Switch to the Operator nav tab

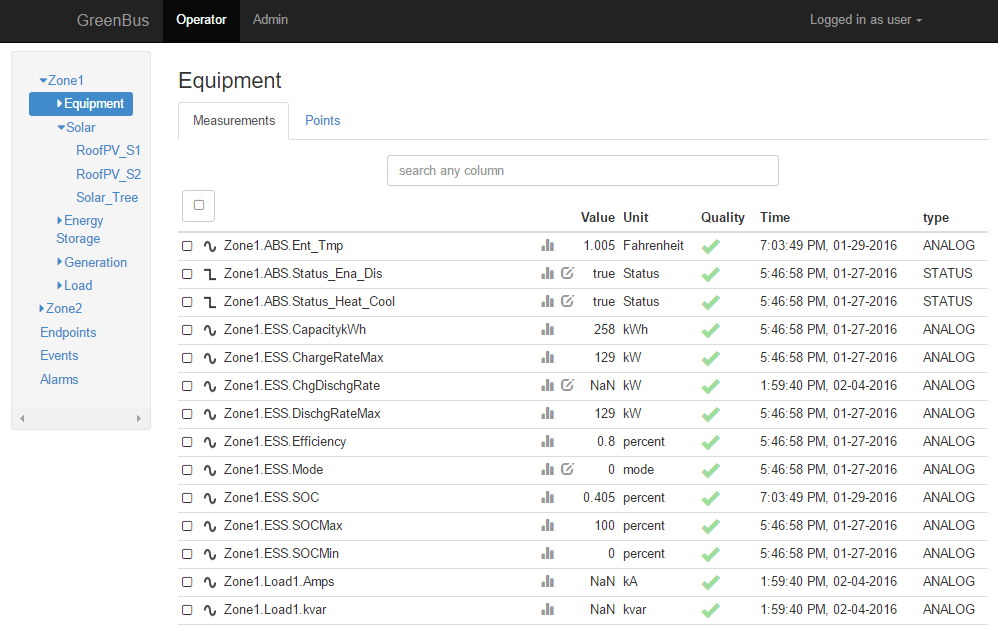(x=201, y=20)
